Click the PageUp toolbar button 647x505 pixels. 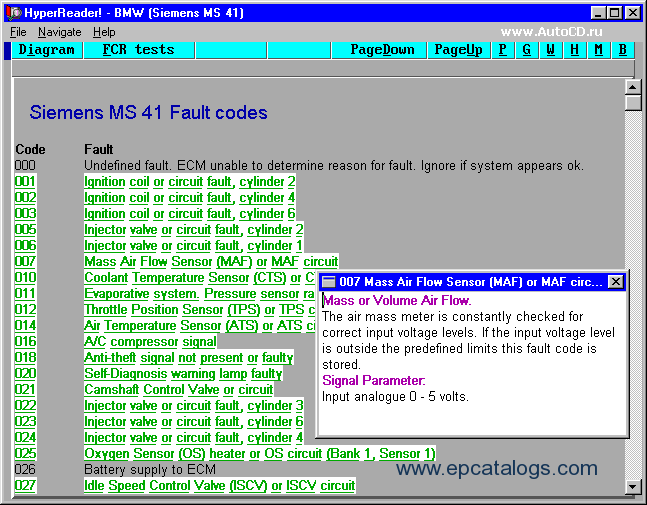click(458, 50)
